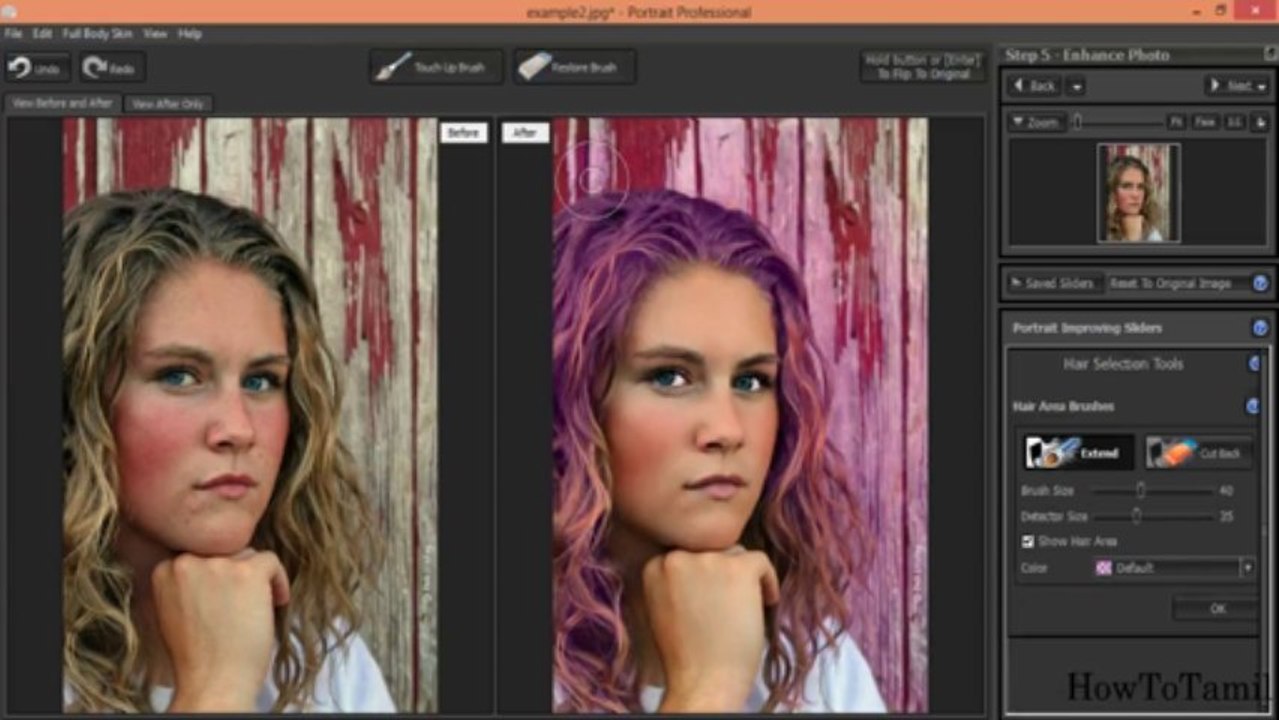Viewport: 1279px width, 720px height.
Task: Open the Full Body Skin menu
Action: click(97, 33)
